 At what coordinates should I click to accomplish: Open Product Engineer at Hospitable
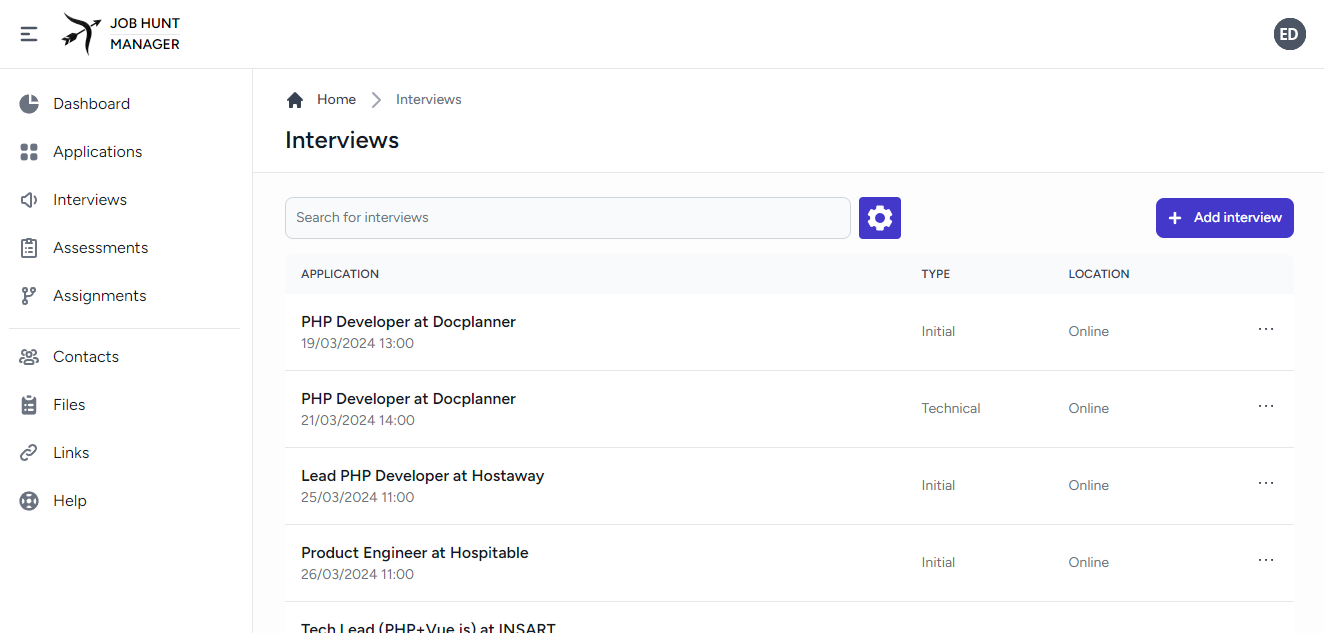(415, 553)
